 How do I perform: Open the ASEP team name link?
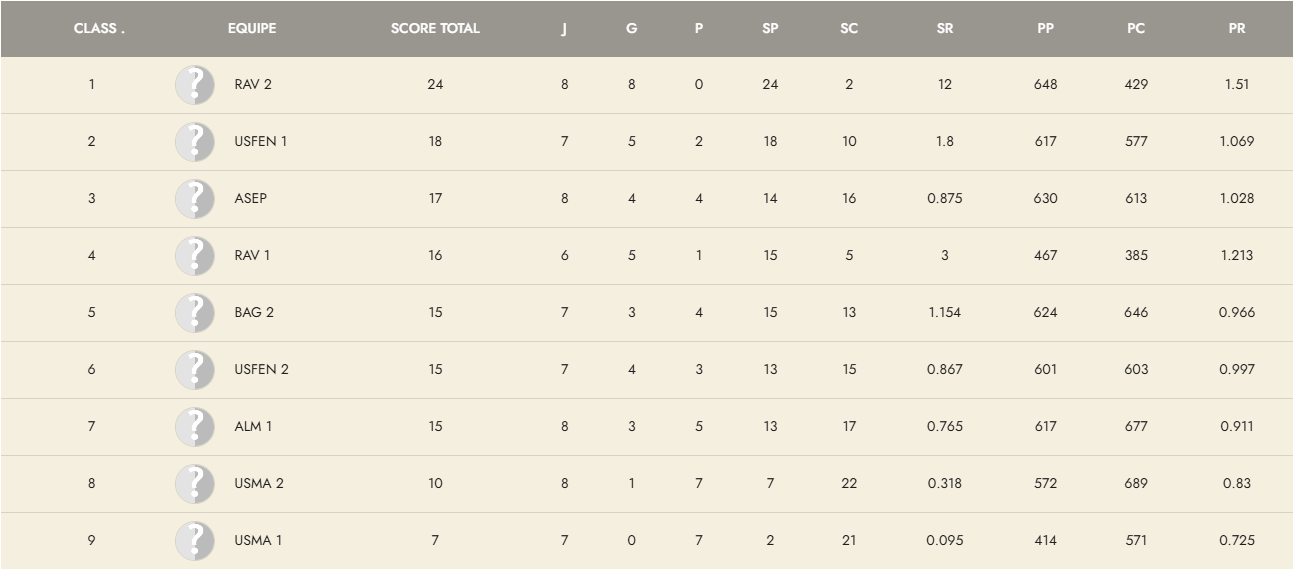click(251, 199)
